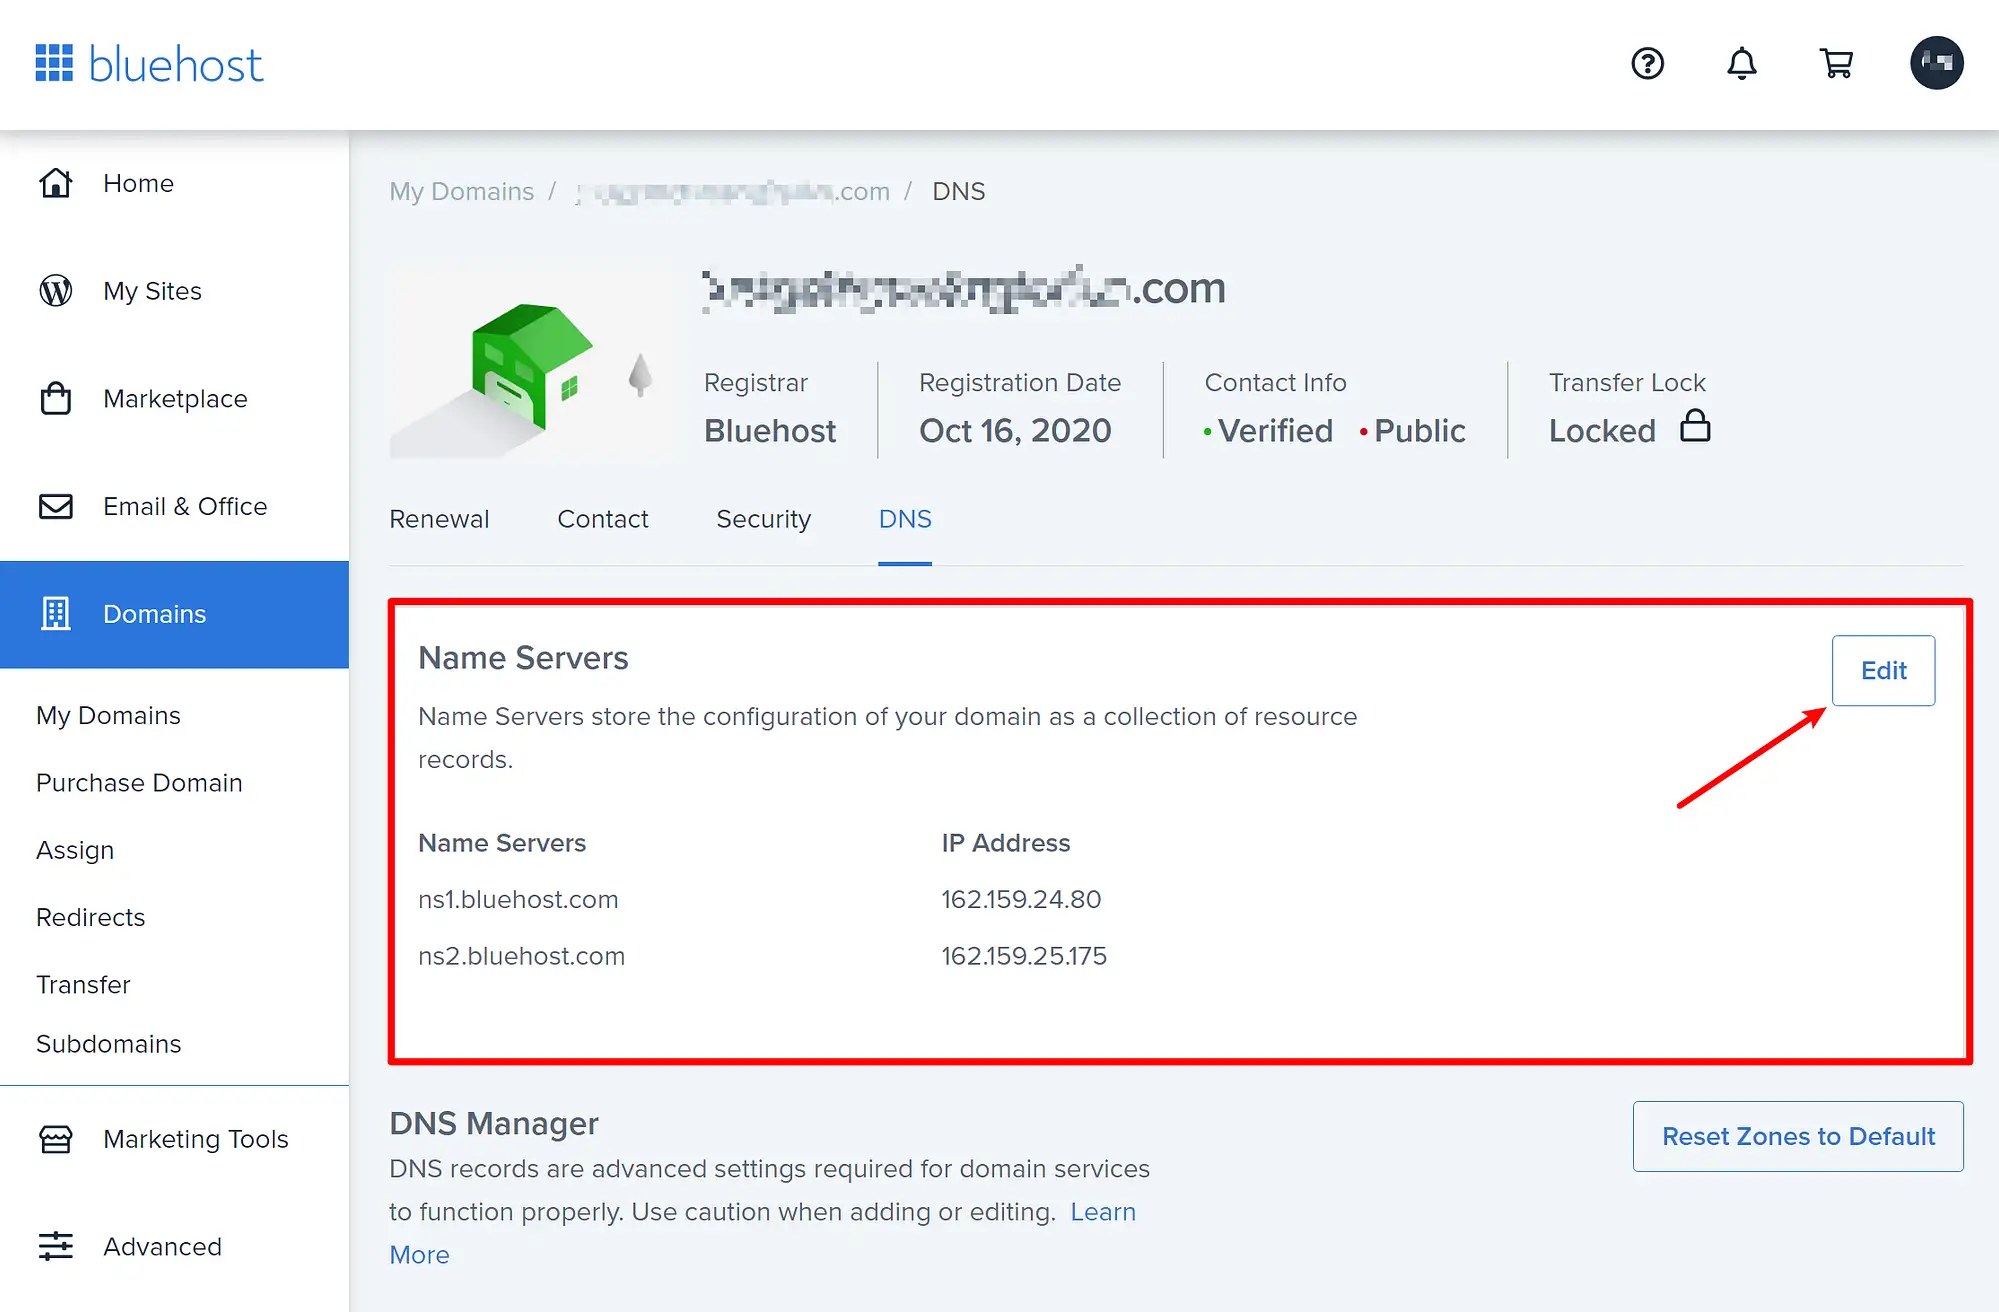
Task: Click the My Domains sidebar link
Action: coord(107,715)
